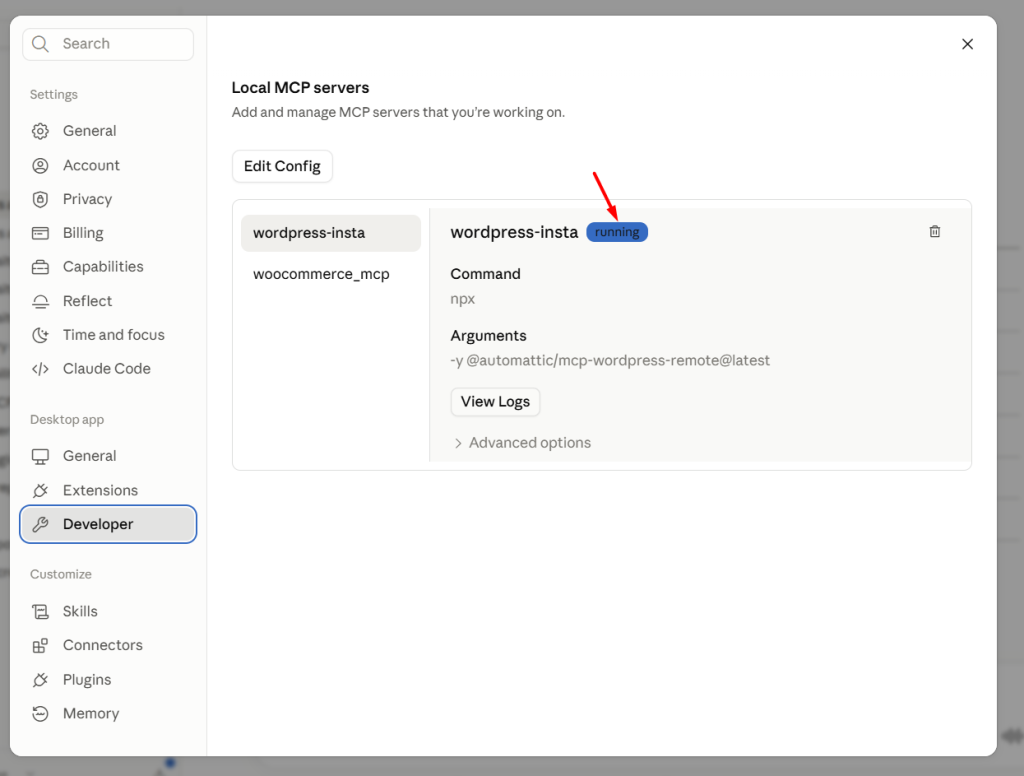1024x776 pixels.
Task: Click the Privacy shield icon
Action: click(x=40, y=199)
